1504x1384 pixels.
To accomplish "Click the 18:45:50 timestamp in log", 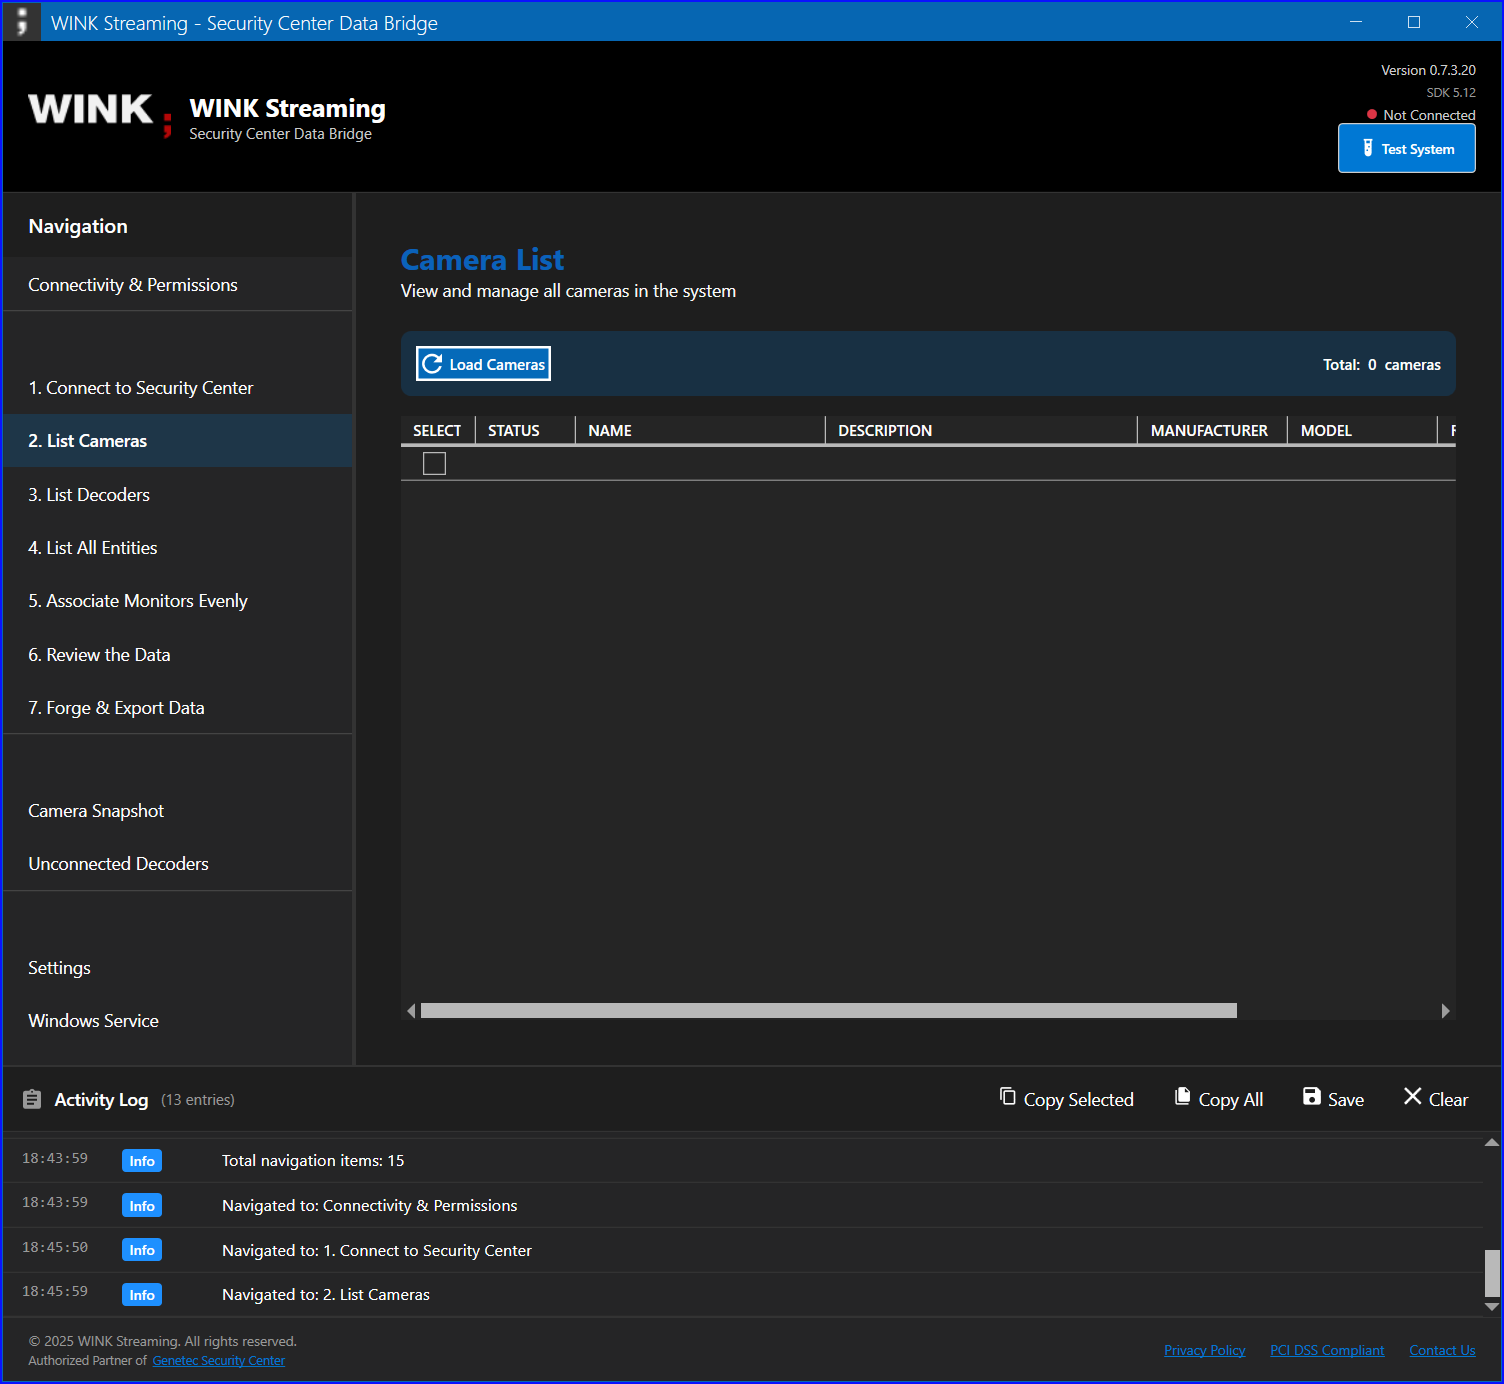I will pyautogui.click(x=55, y=1247).
